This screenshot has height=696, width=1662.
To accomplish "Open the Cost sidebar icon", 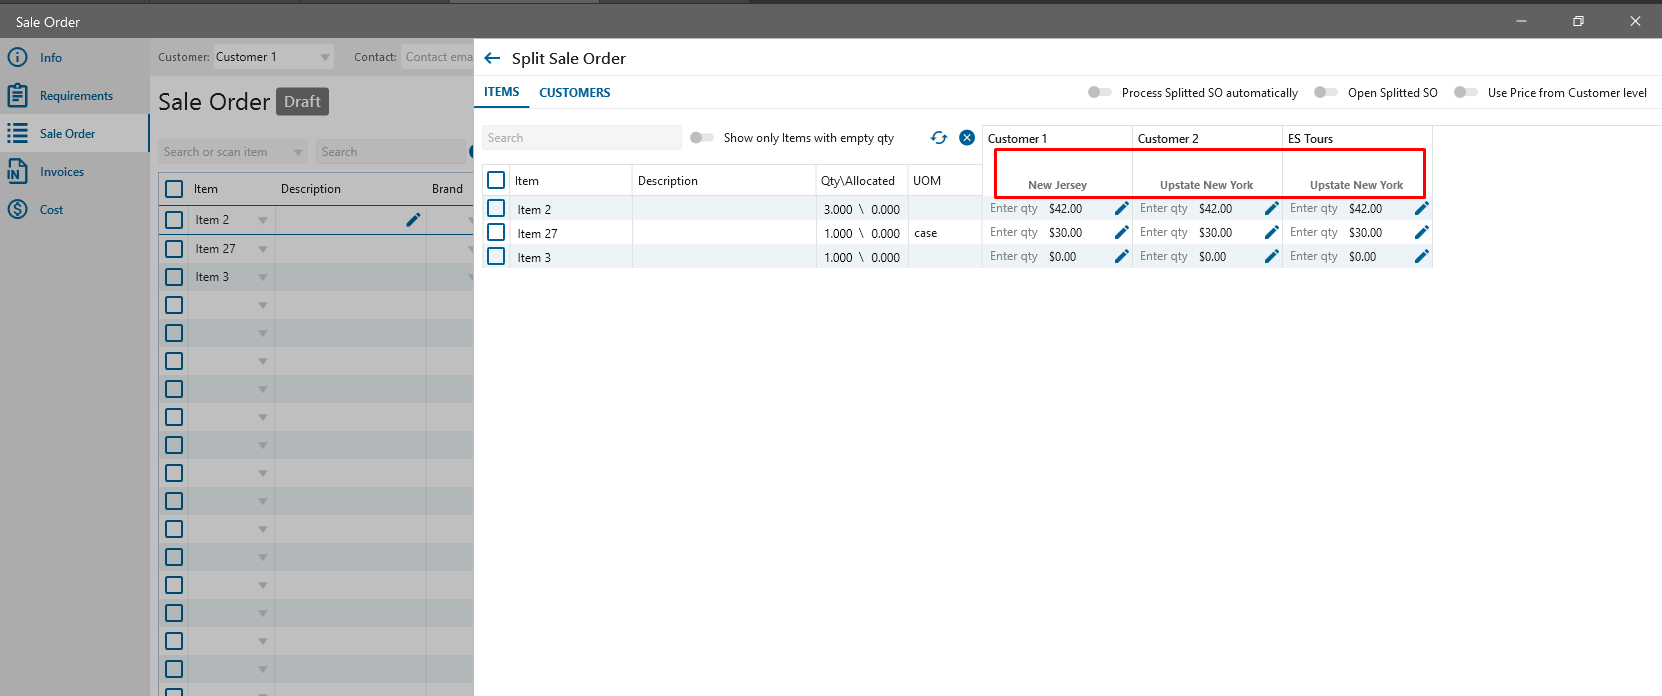I will (17, 210).
